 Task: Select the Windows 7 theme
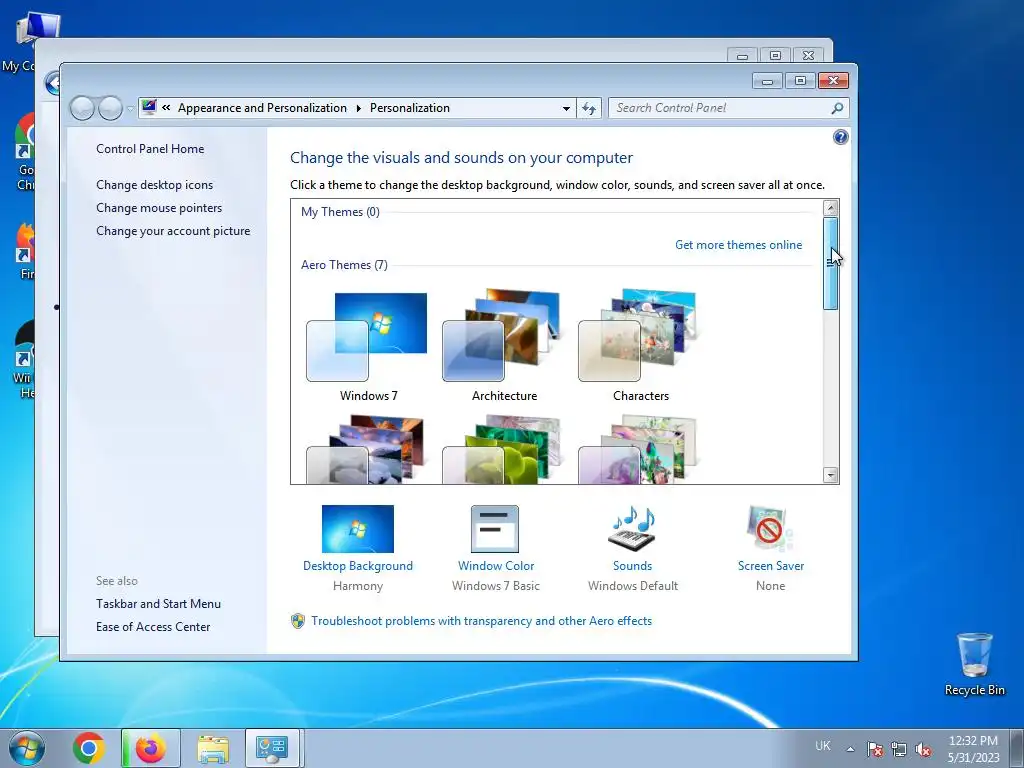[x=367, y=347]
